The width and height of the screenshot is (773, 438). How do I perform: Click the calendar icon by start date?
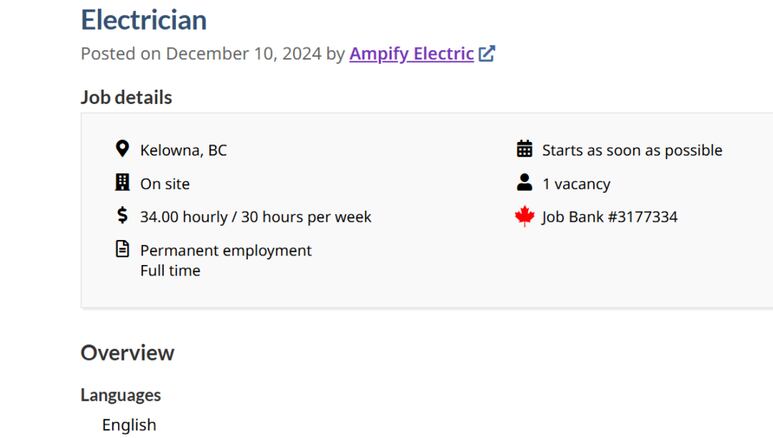pyautogui.click(x=525, y=149)
